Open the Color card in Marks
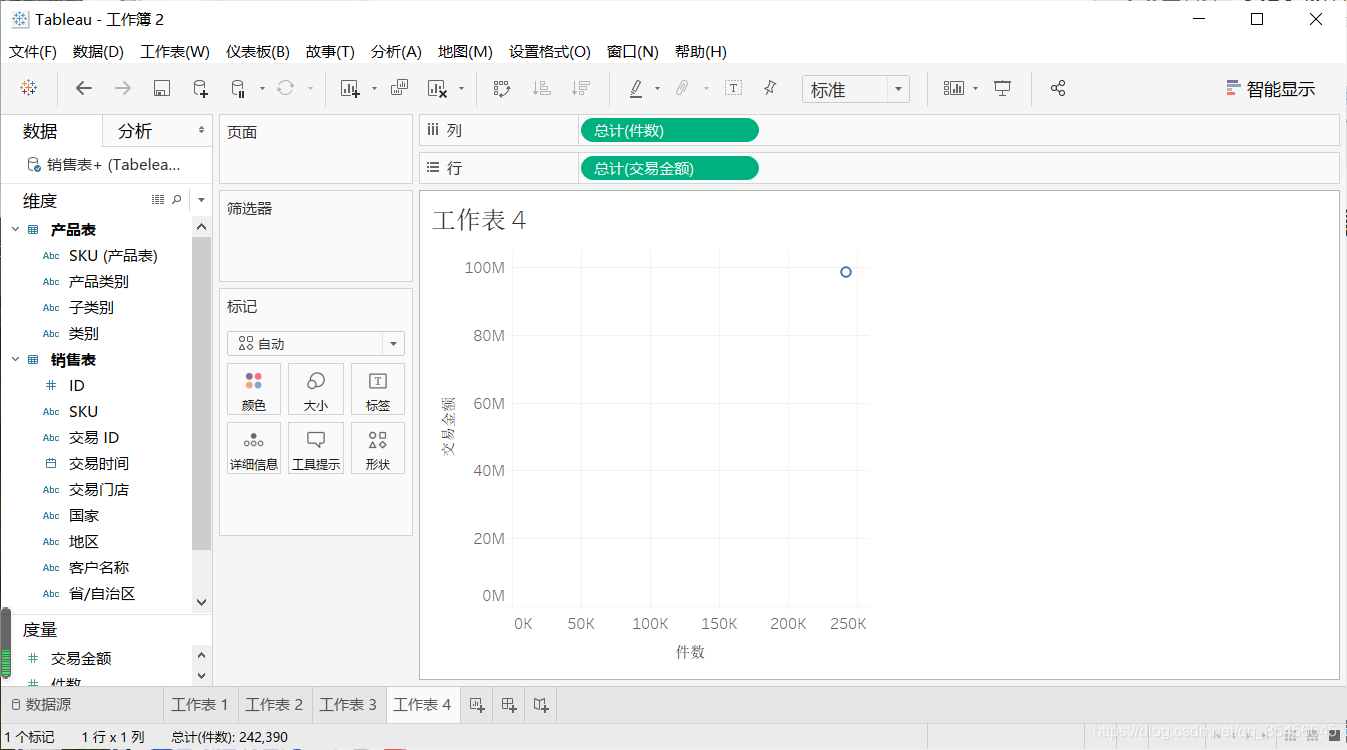Image resolution: width=1347 pixels, height=750 pixels. pyautogui.click(x=254, y=389)
